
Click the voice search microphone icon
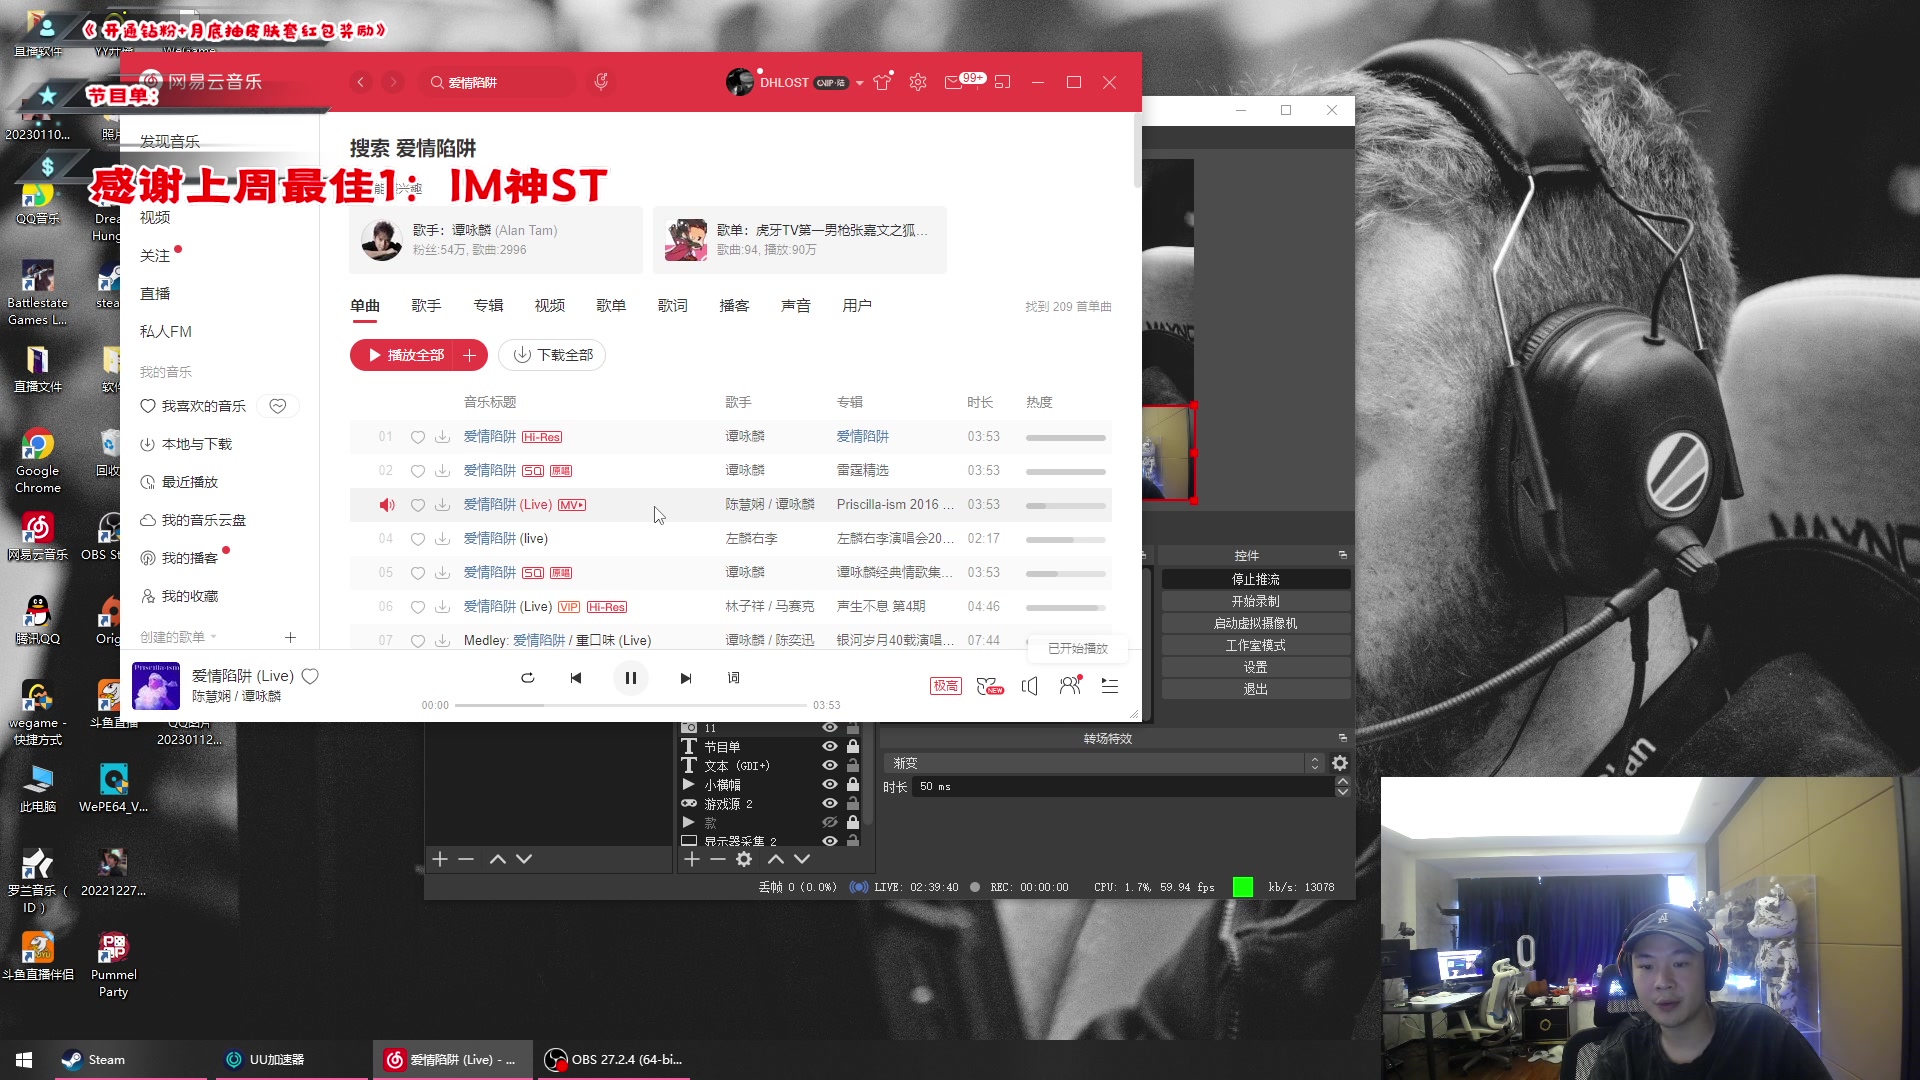[x=601, y=82]
